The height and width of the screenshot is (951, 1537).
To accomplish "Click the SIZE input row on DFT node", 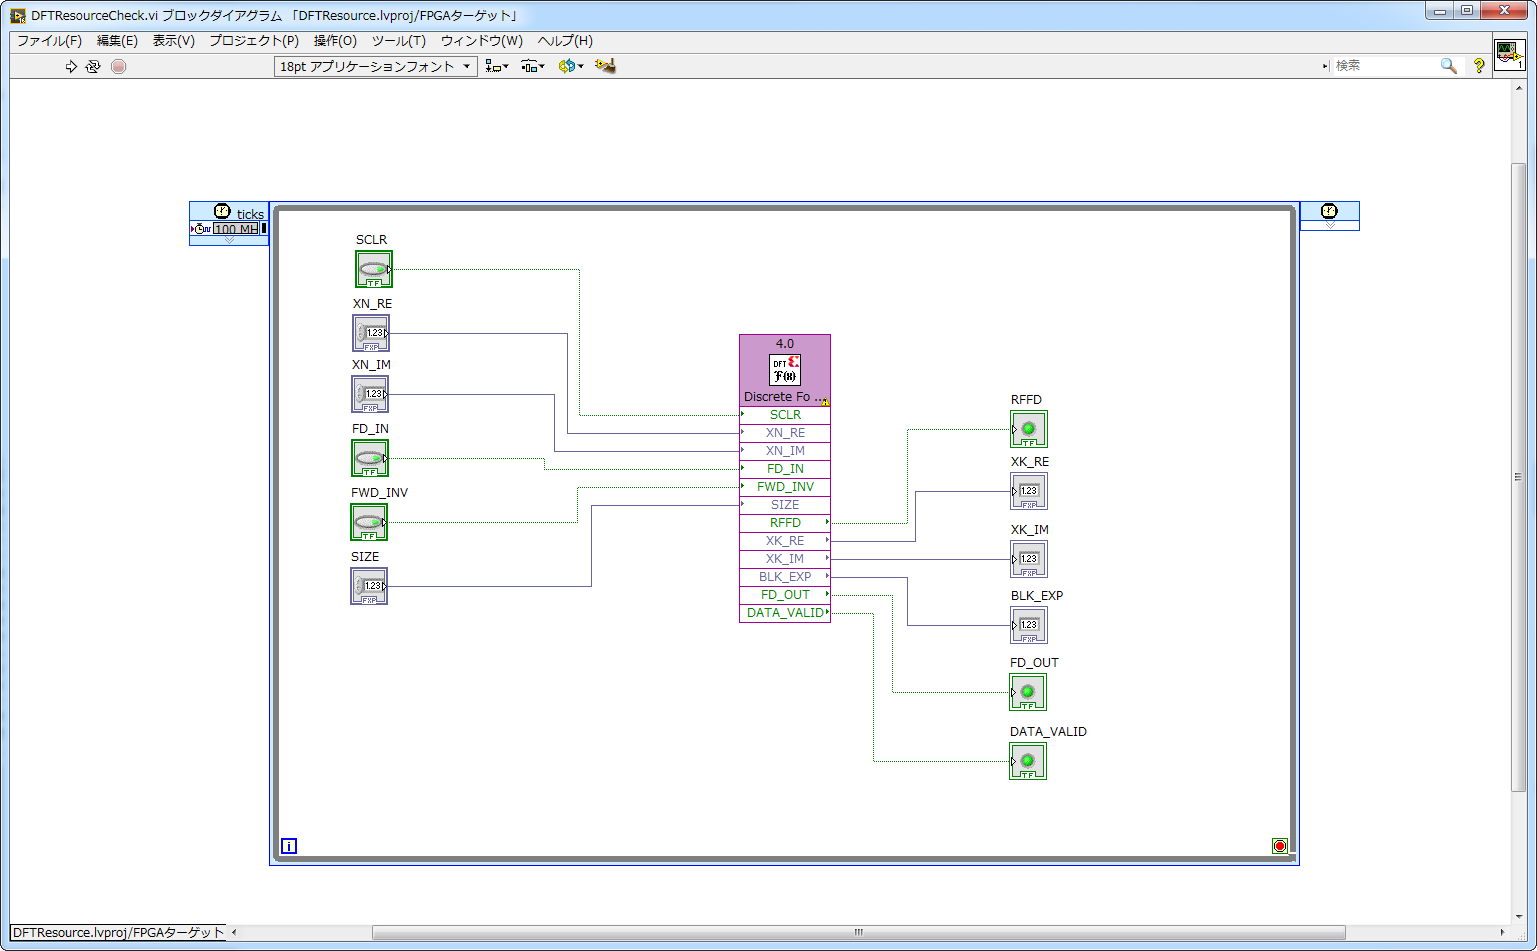I will (x=785, y=505).
